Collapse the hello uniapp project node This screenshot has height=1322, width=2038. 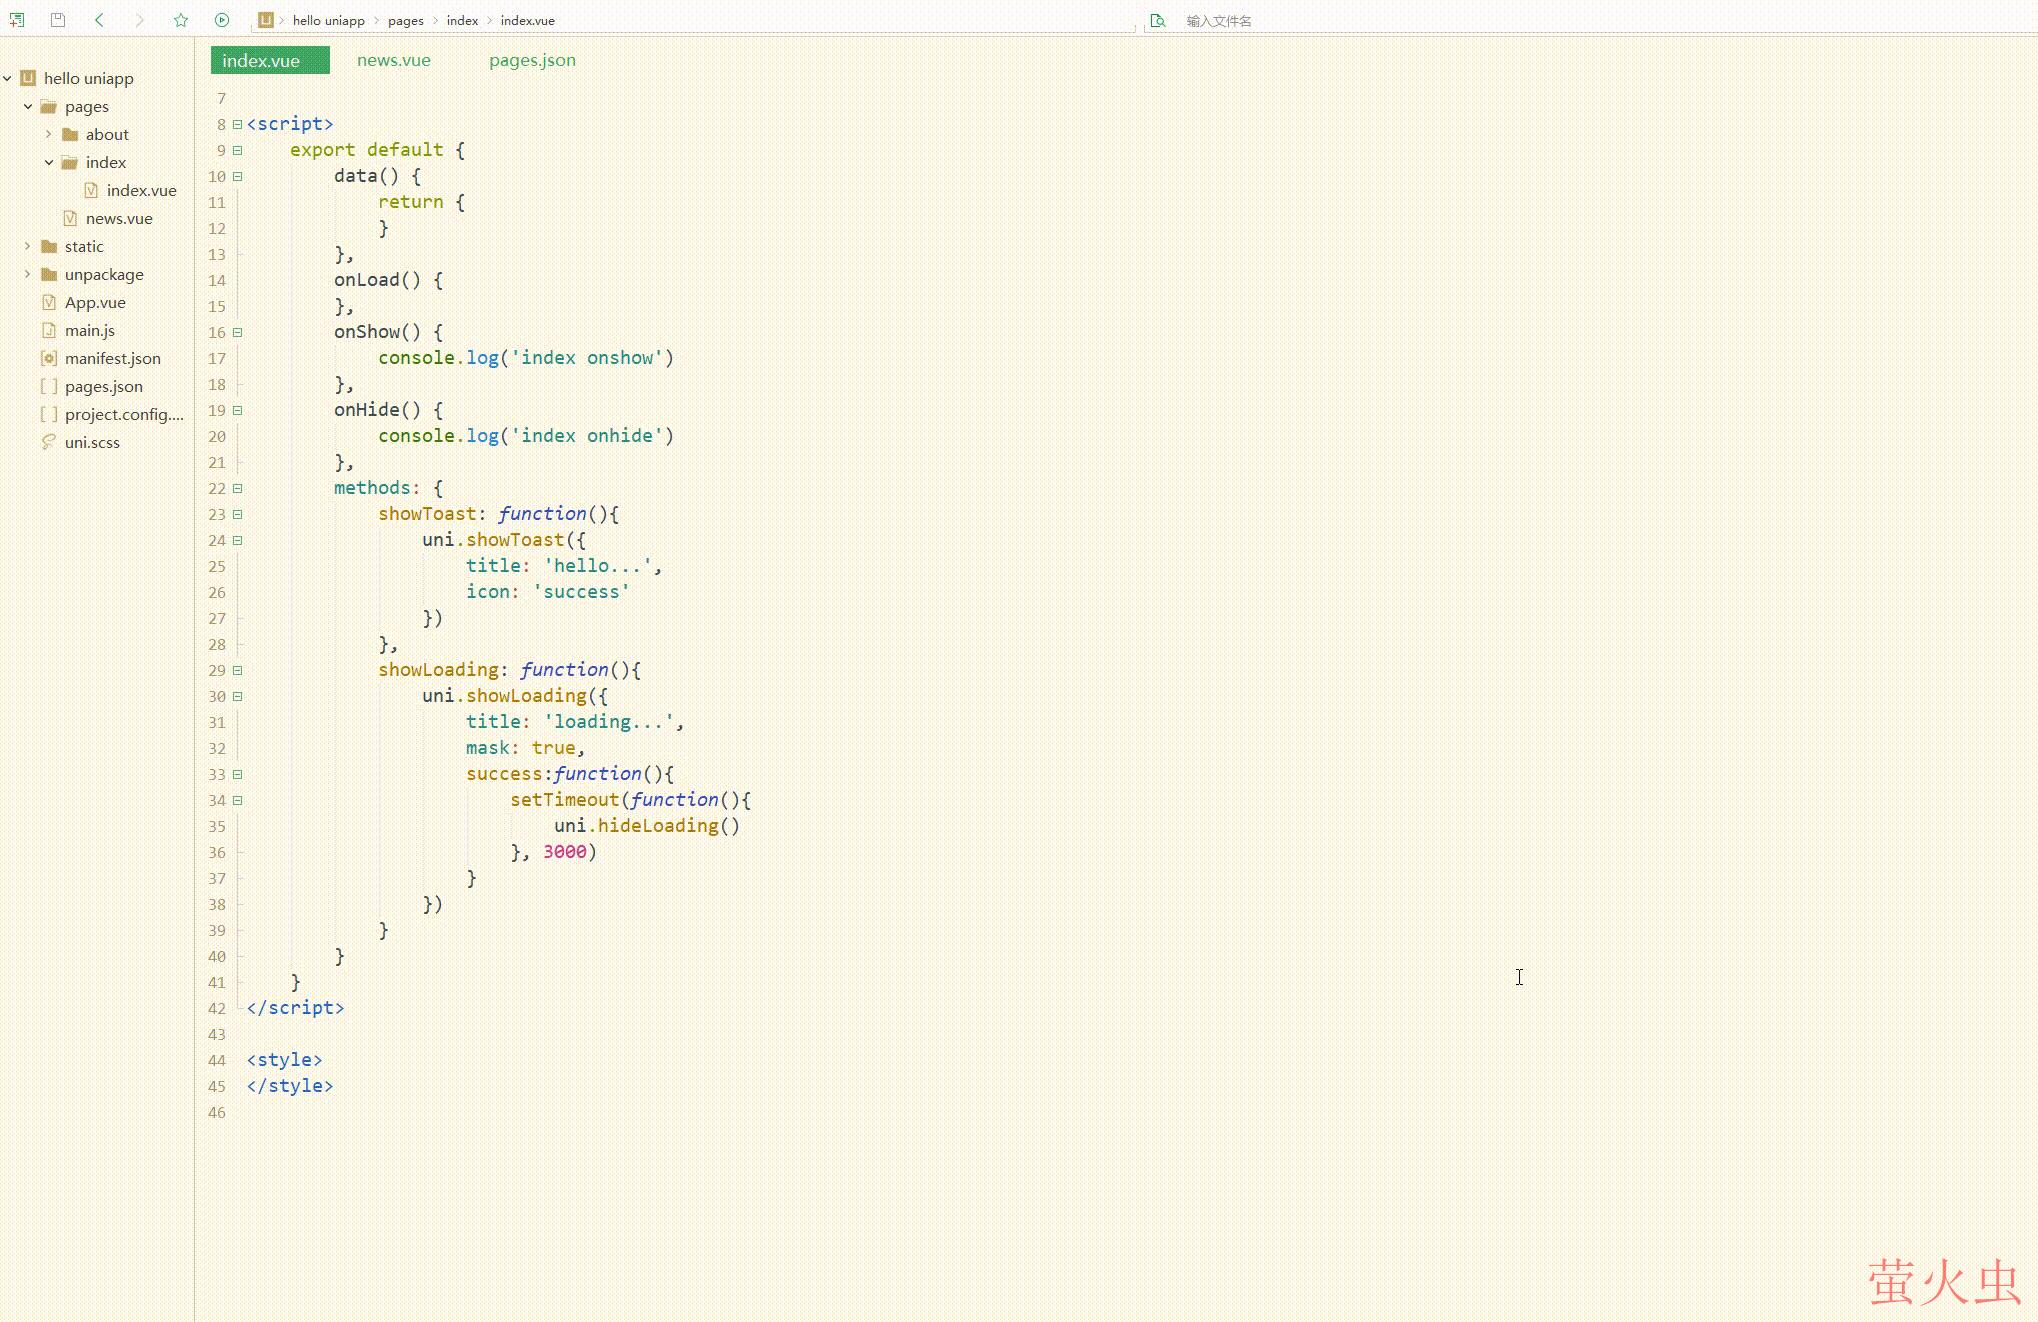coord(7,78)
